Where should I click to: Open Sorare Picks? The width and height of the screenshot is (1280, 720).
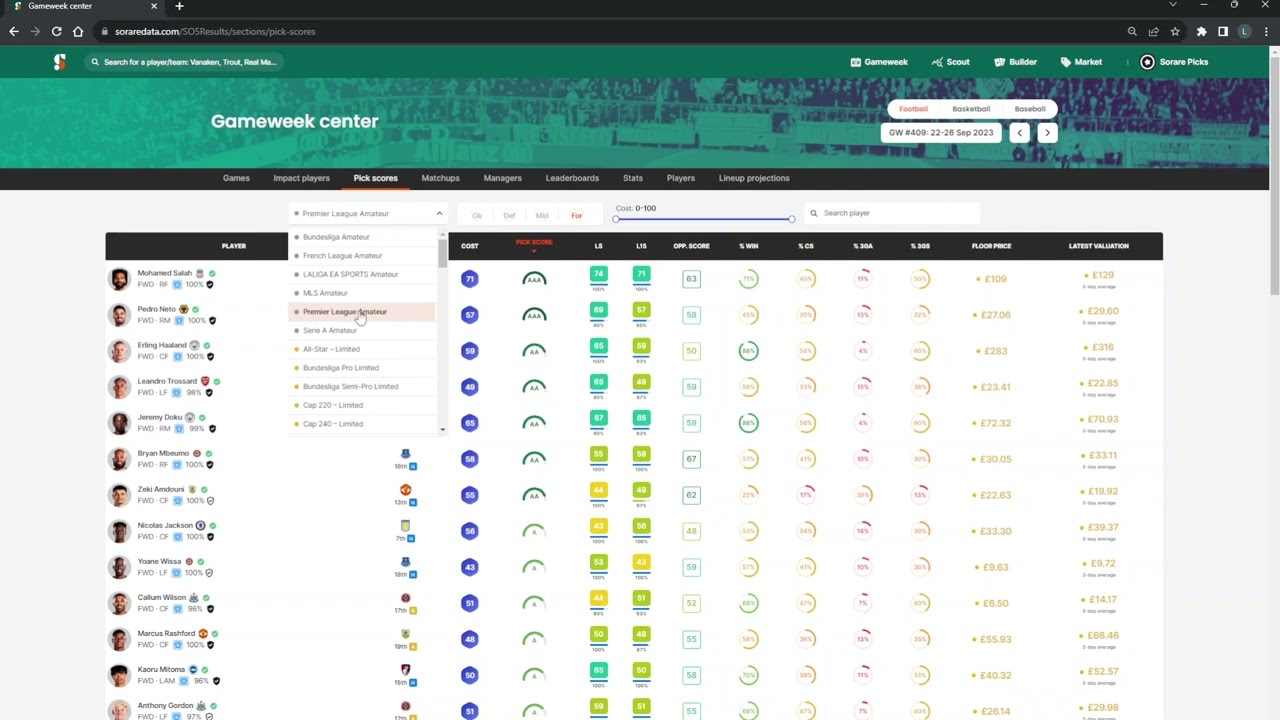(1175, 62)
